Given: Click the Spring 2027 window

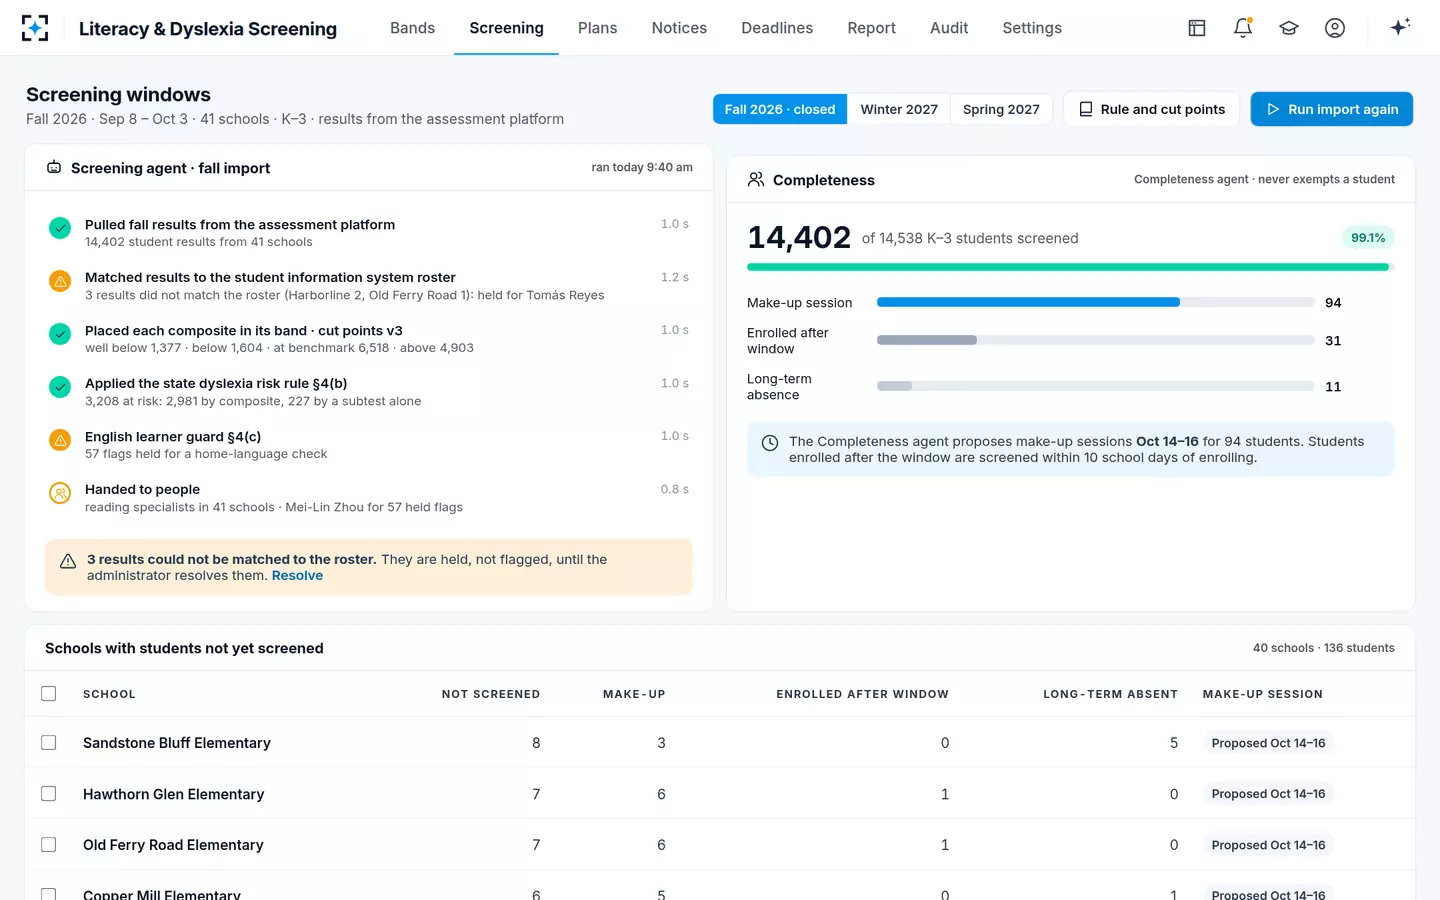Looking at the screenshot, I should (1001, 109).
